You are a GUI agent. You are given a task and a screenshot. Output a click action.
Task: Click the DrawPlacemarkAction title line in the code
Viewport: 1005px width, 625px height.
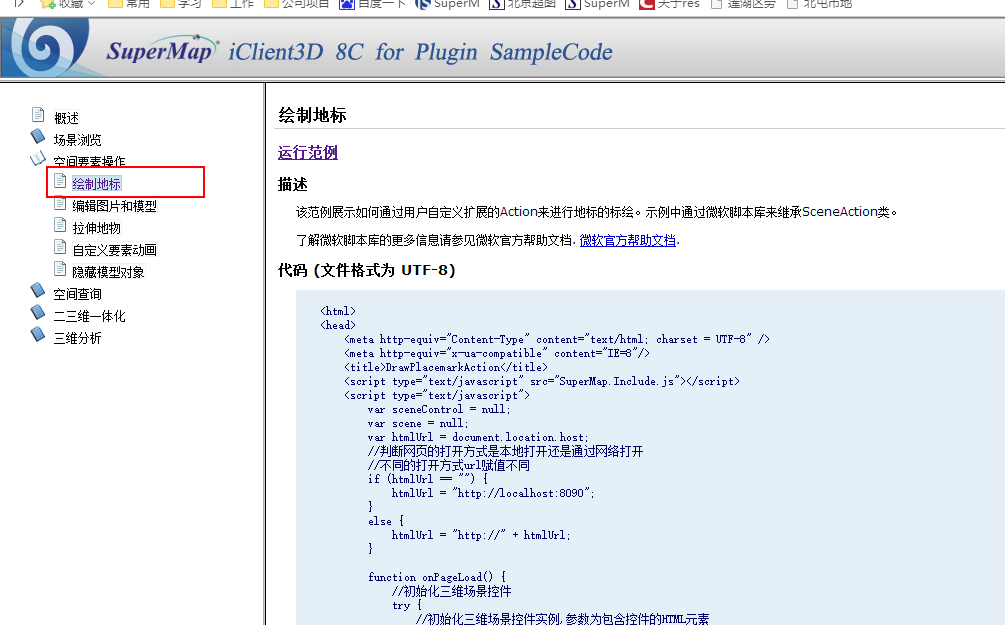pos(446,367)
